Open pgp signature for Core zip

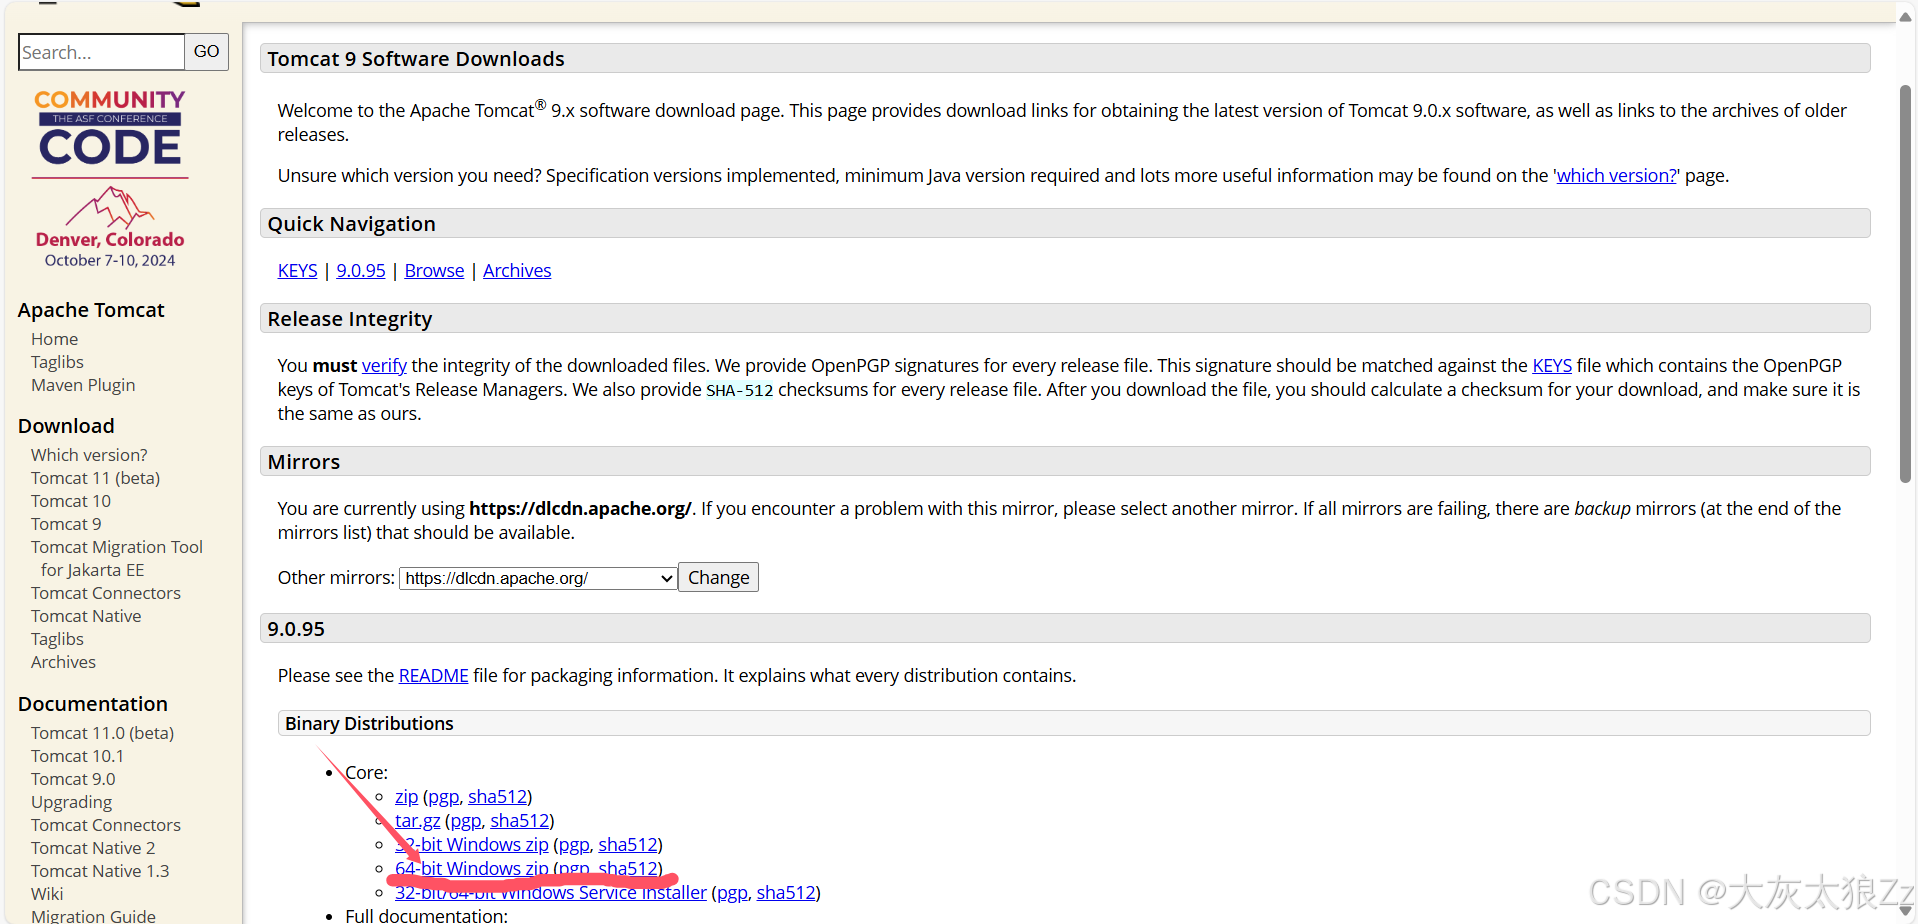[443, 797]
